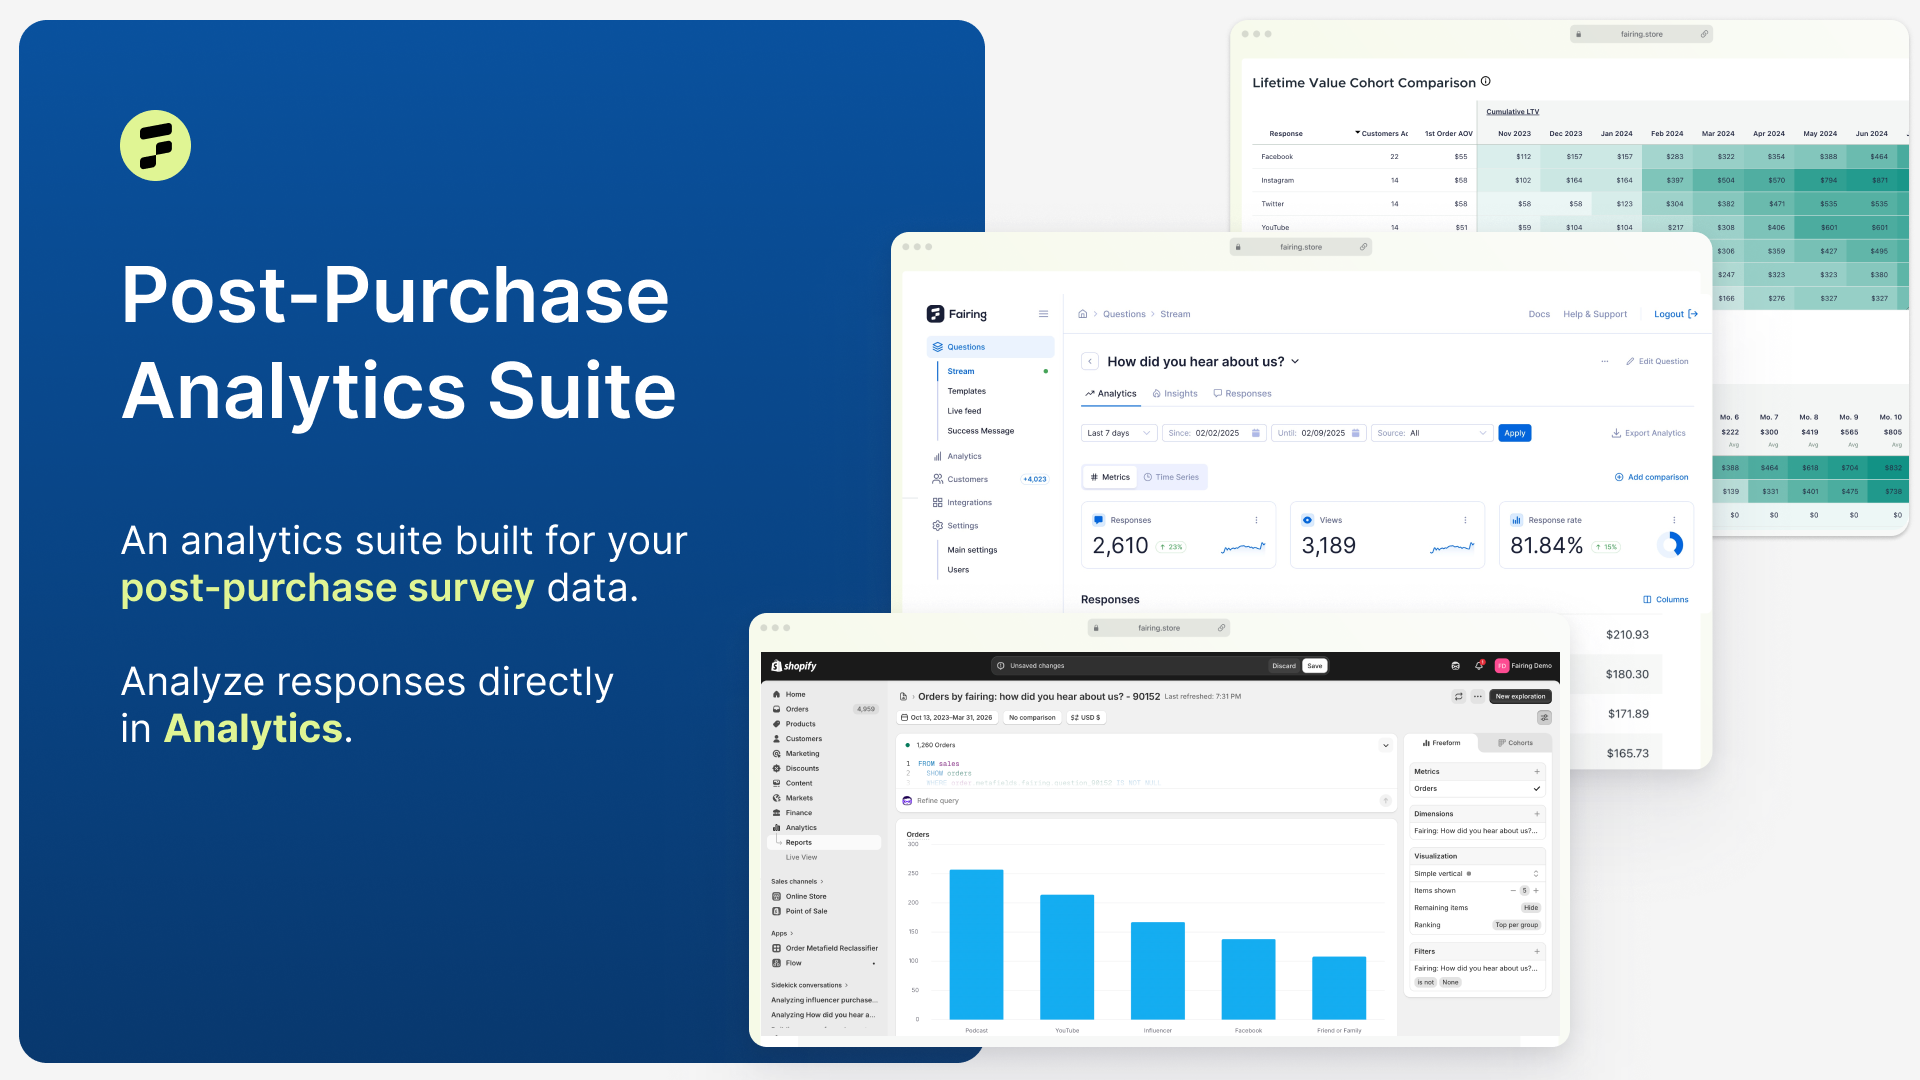Click Add comparison
The height and width of the screenshot is (1080, 1920).
[1651, 477]
